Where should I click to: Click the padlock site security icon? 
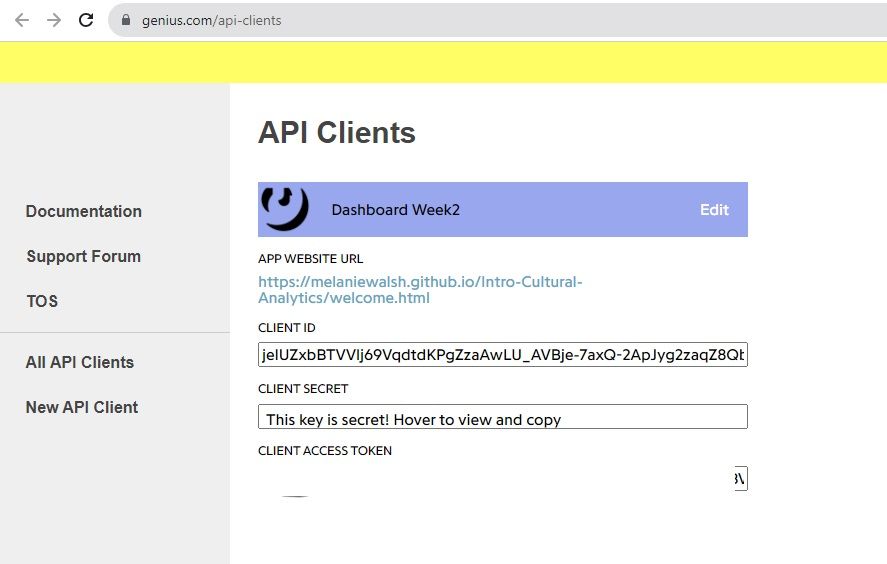pos(126,20)
